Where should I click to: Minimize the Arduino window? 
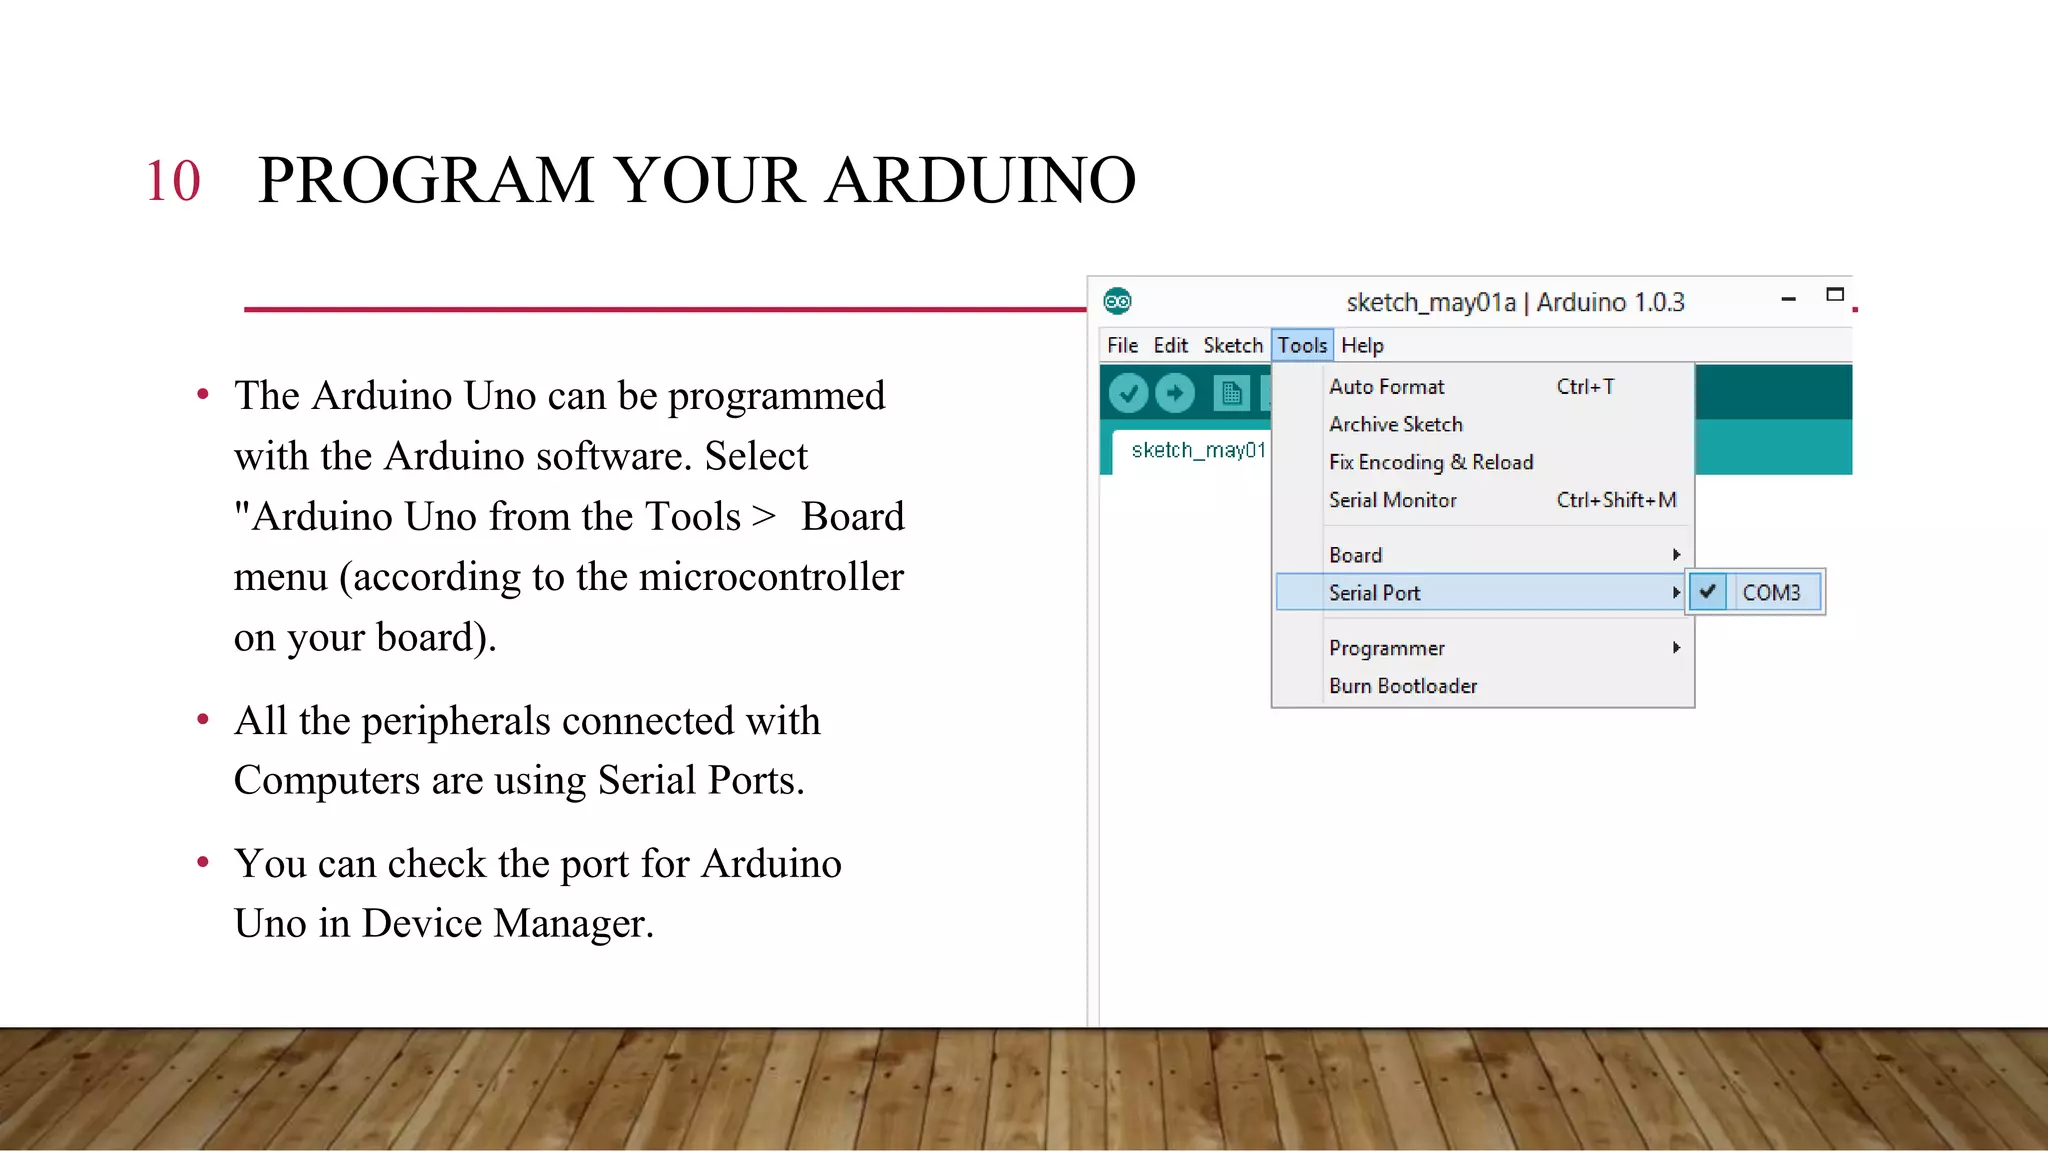(x=1788, y=298)
